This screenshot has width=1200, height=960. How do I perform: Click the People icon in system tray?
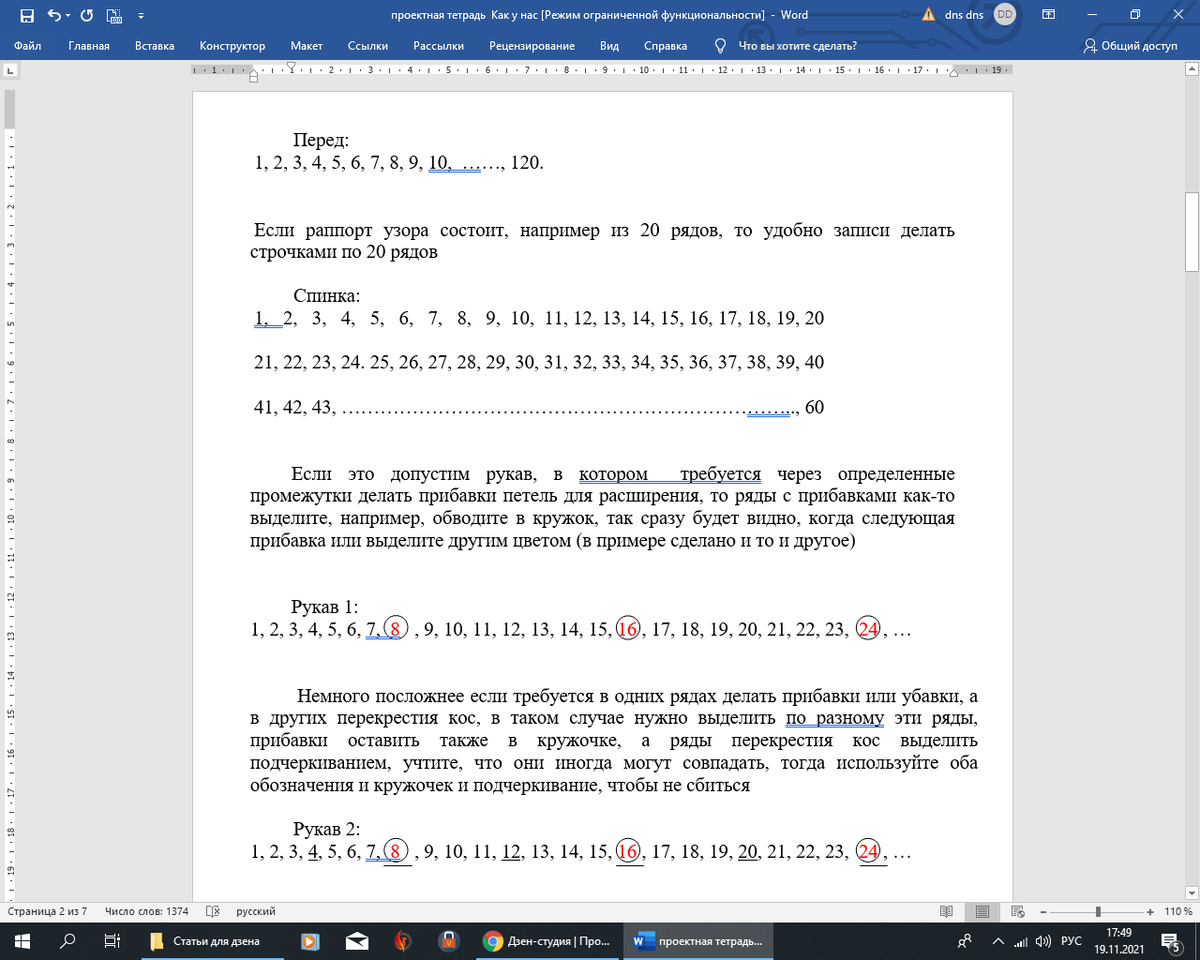965,941
